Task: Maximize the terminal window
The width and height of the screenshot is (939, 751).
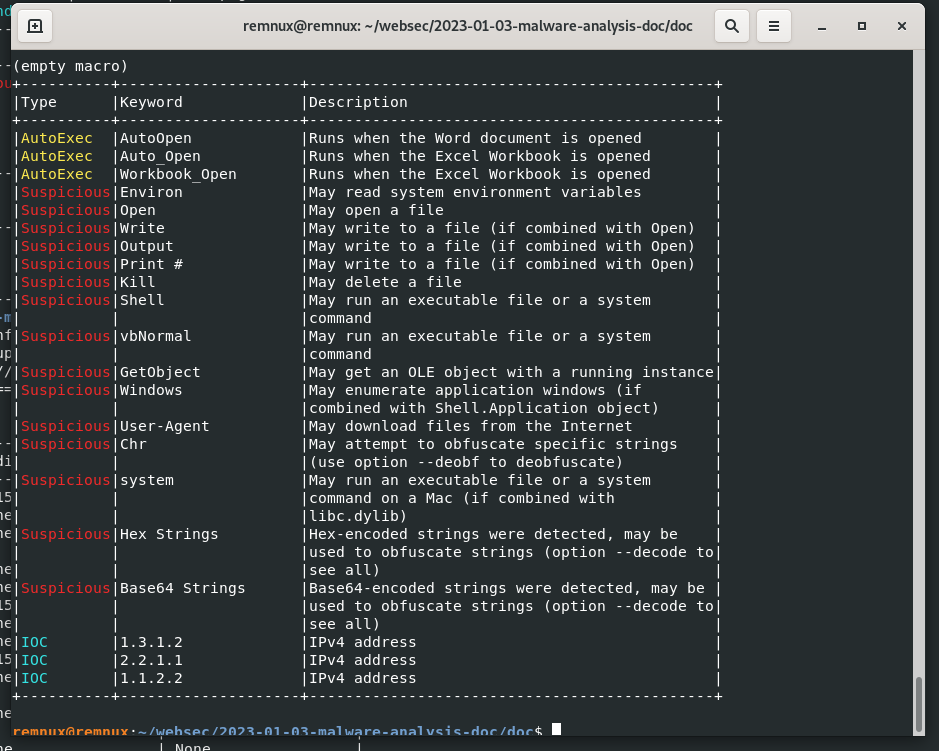Action: [862, 26]
